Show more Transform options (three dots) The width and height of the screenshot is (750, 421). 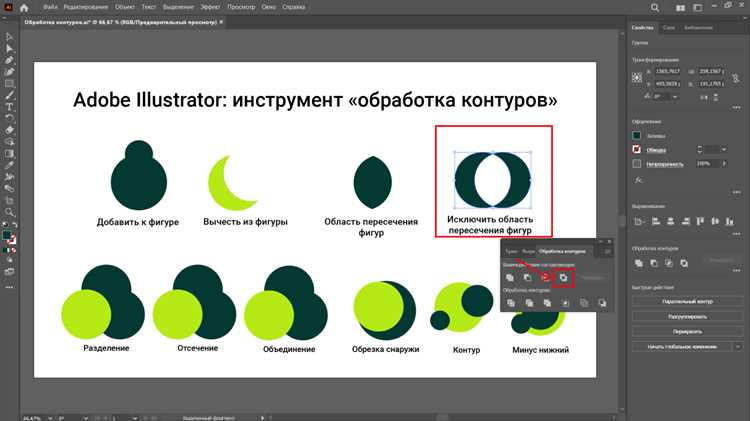[737, 108]
